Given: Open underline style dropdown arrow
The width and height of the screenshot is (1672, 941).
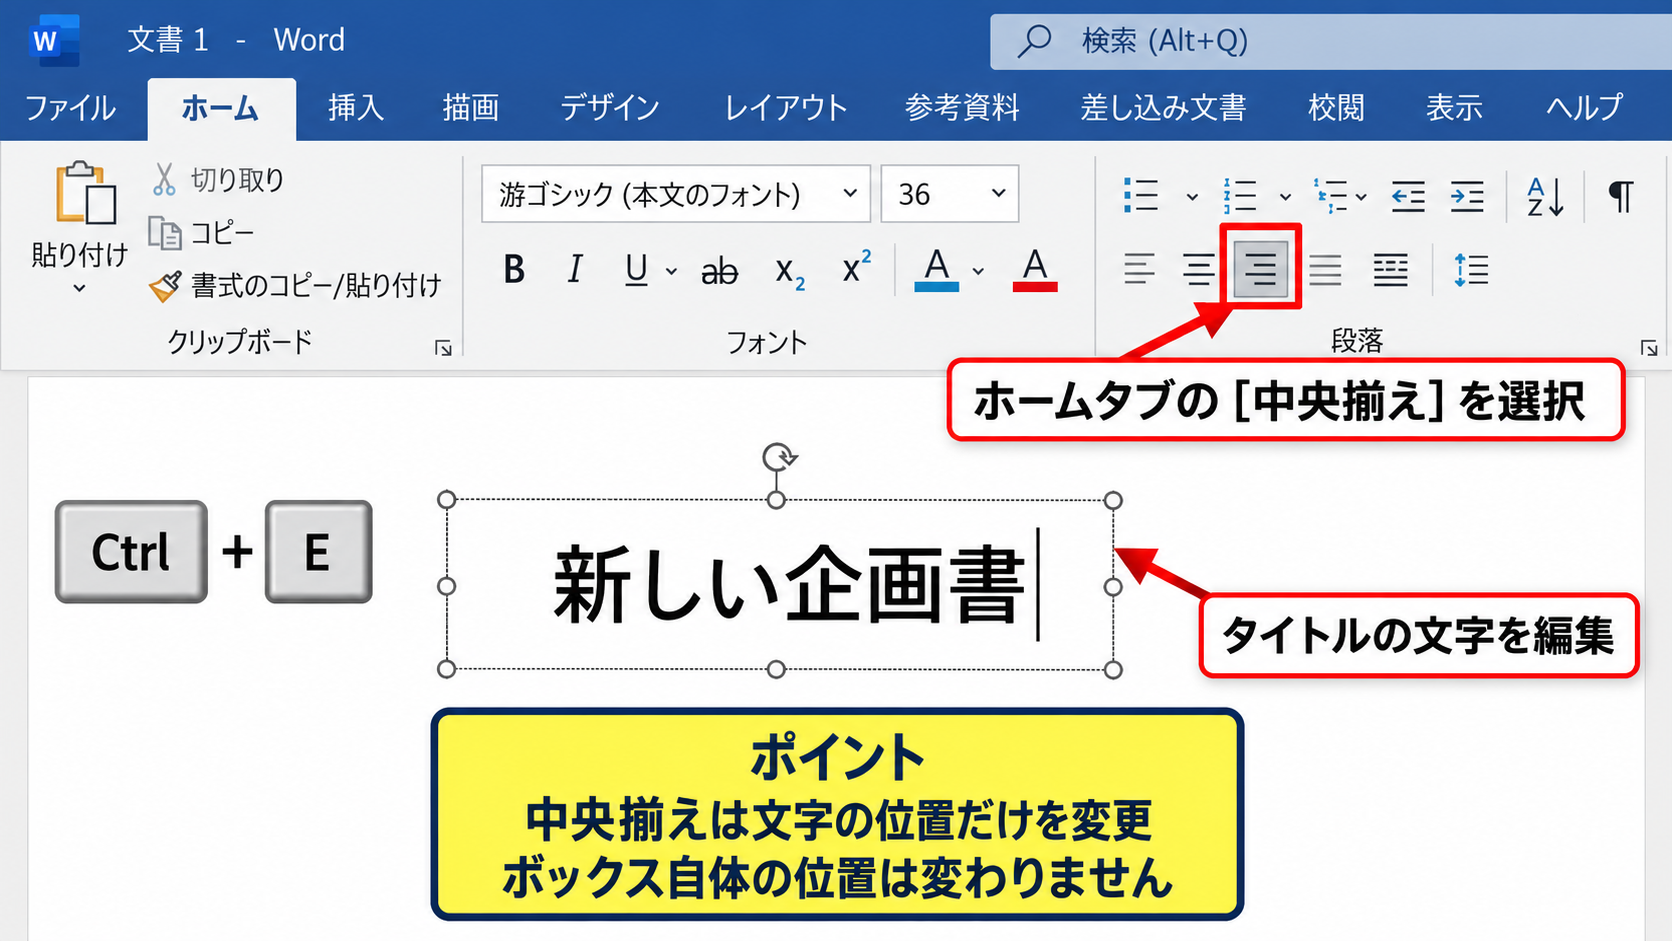Looking at the screenshot, I should (671, 271).
